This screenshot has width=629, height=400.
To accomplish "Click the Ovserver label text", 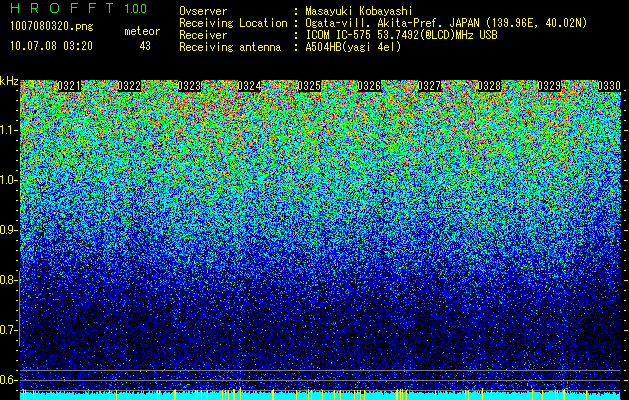I will [x=203, y=11].
